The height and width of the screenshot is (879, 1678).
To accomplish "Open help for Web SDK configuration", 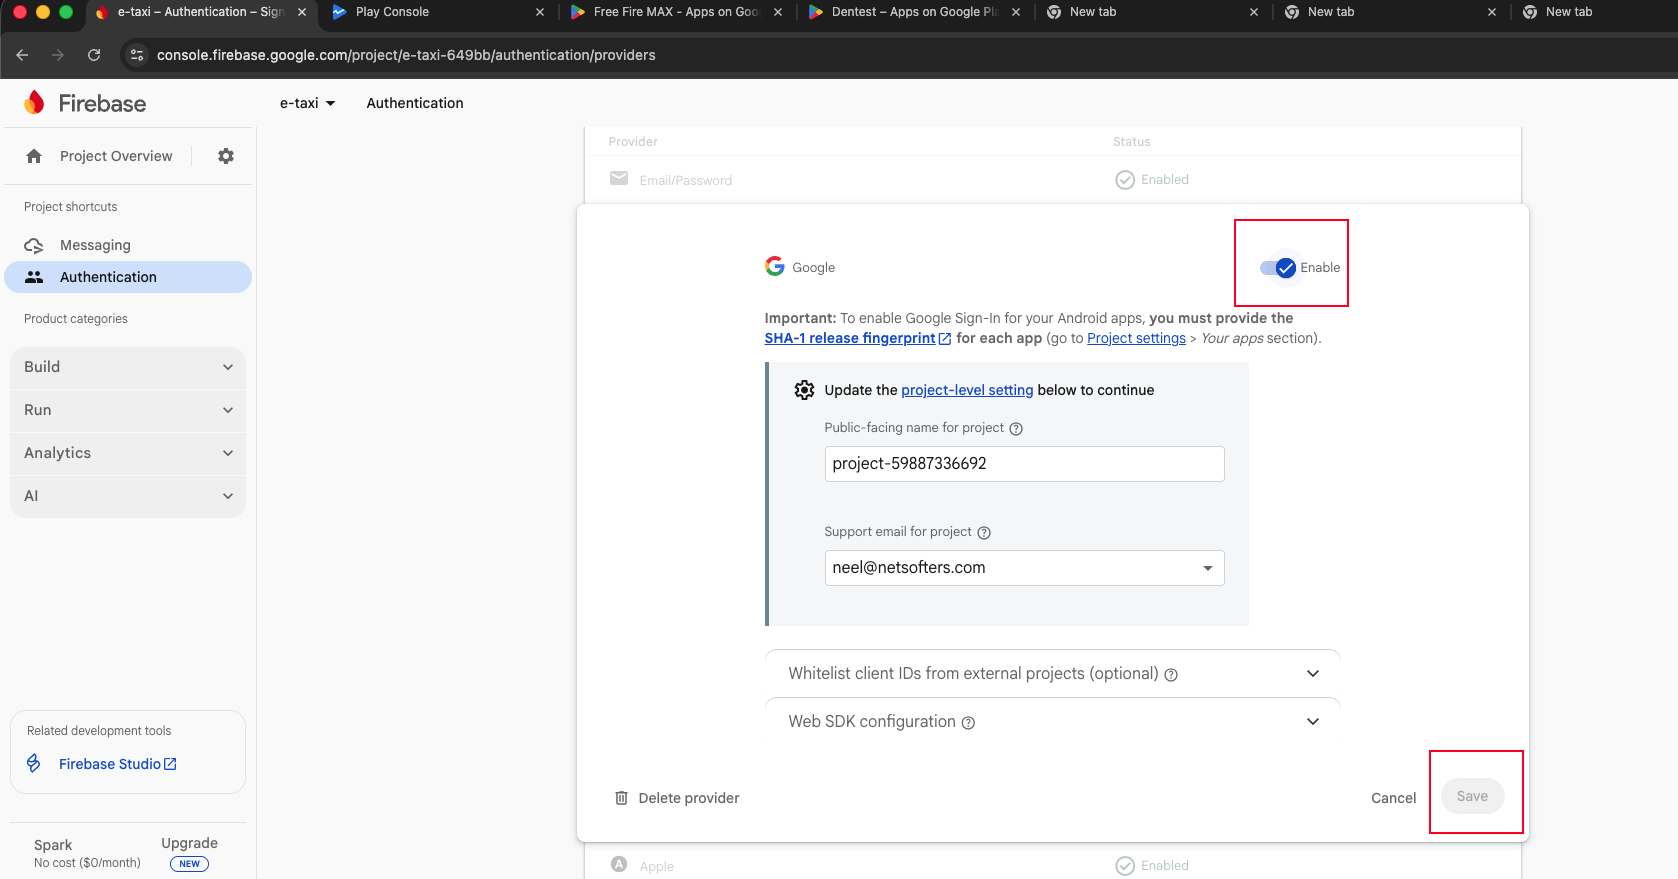I will 968,723.
